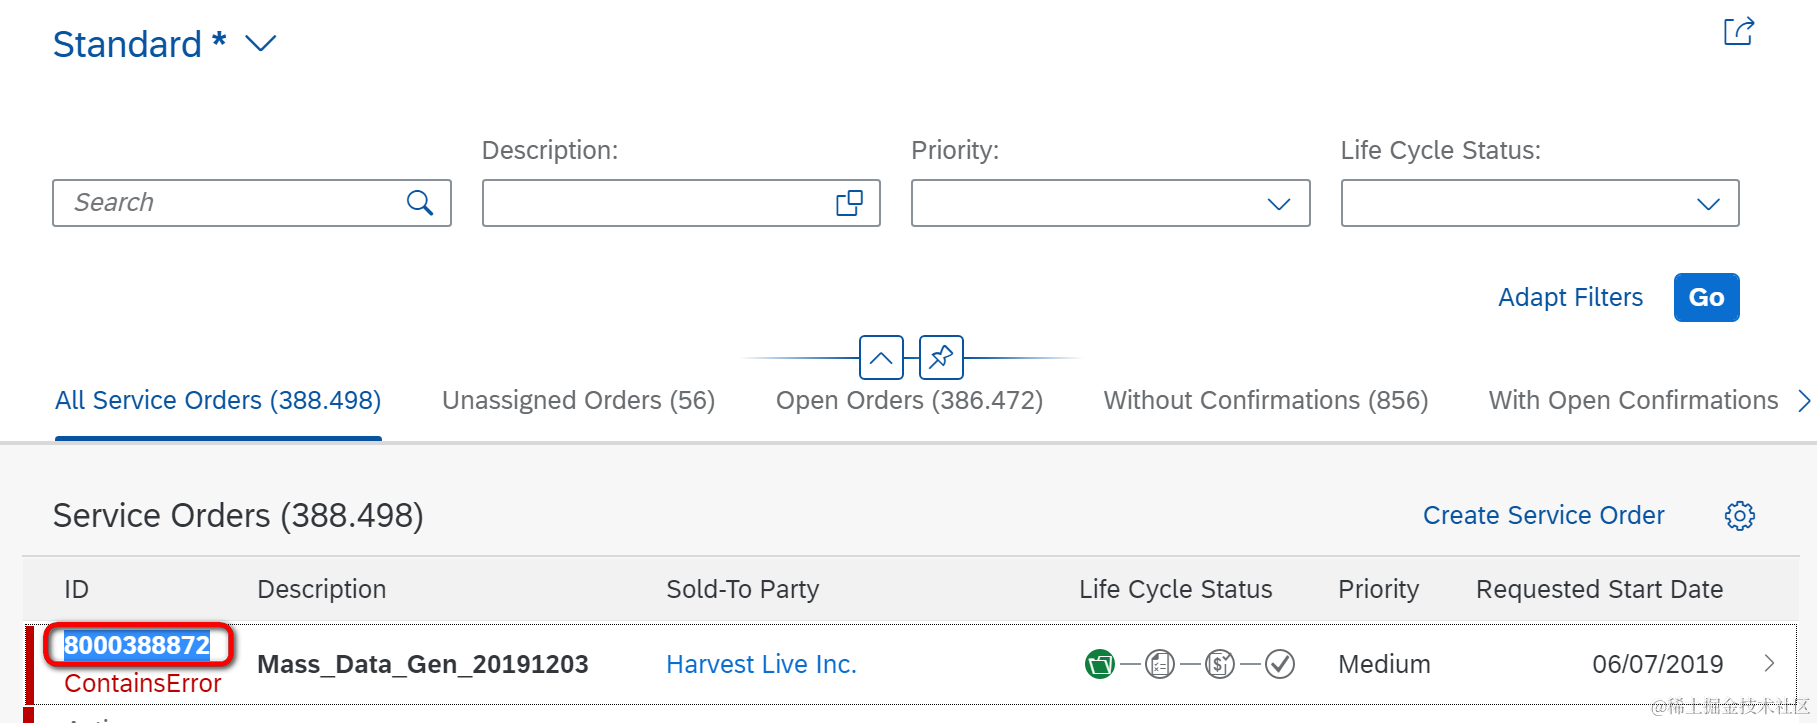Click the completed checkmark life cycle icon
The image size is (1817, 723).
coord(1280,664)
